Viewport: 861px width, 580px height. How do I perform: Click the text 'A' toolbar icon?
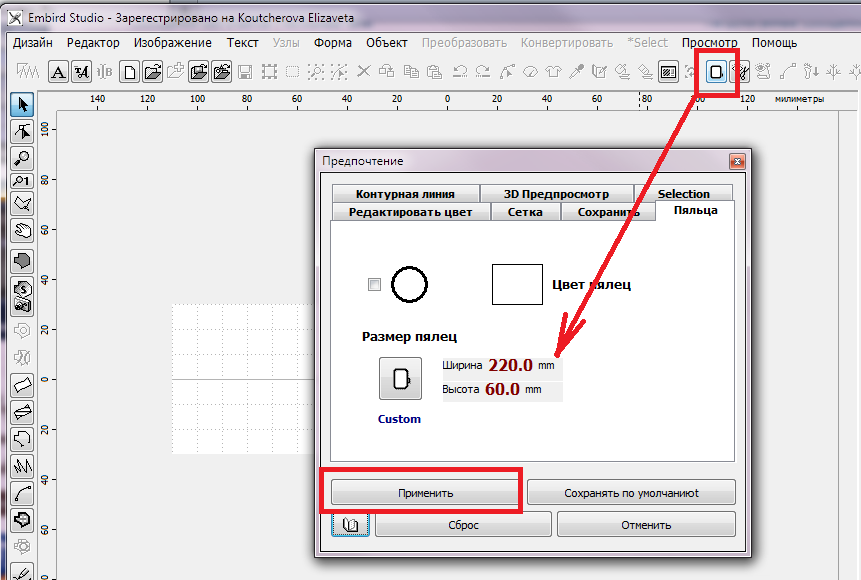point(59,72)
